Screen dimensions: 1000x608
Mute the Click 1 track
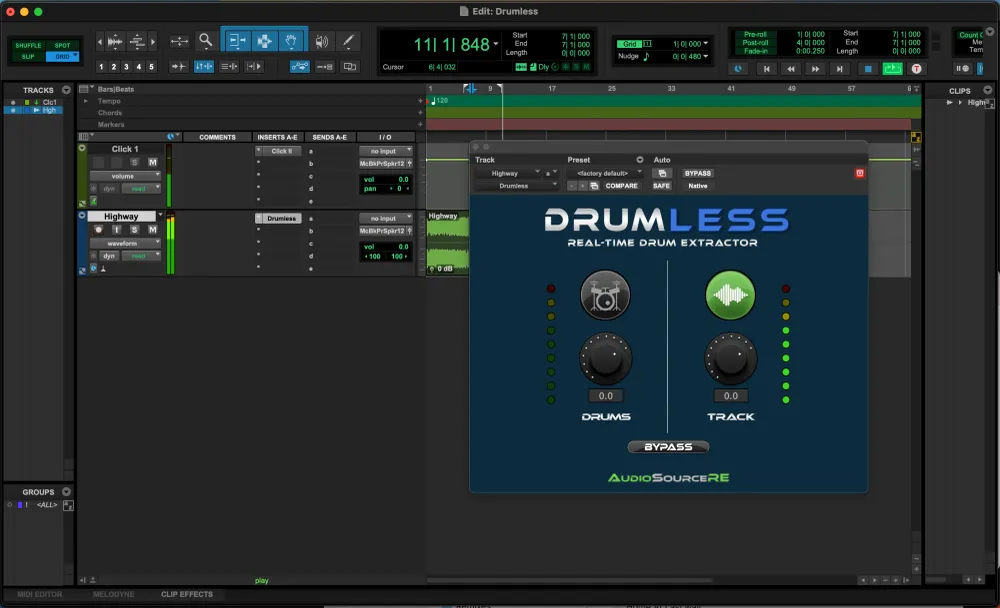(x=152, y=162)
